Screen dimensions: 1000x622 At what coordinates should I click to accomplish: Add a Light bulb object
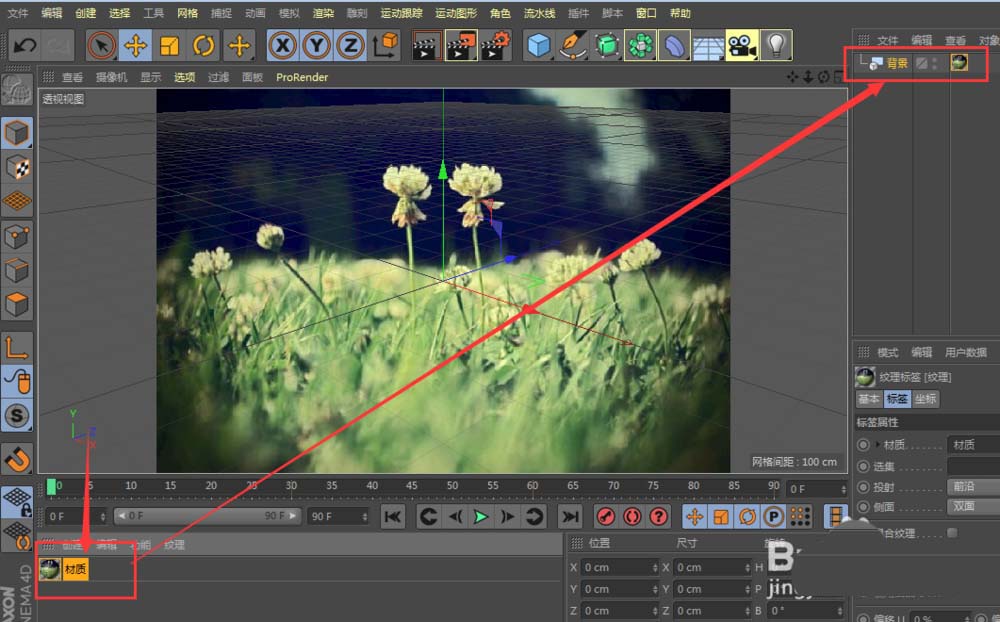(776, 45)
